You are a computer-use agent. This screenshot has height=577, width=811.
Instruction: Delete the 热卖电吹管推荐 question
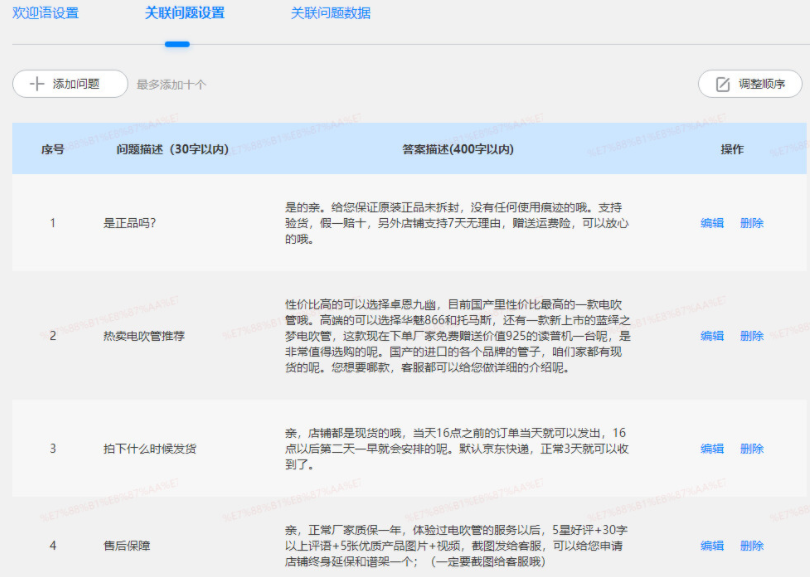click(750, 336)
